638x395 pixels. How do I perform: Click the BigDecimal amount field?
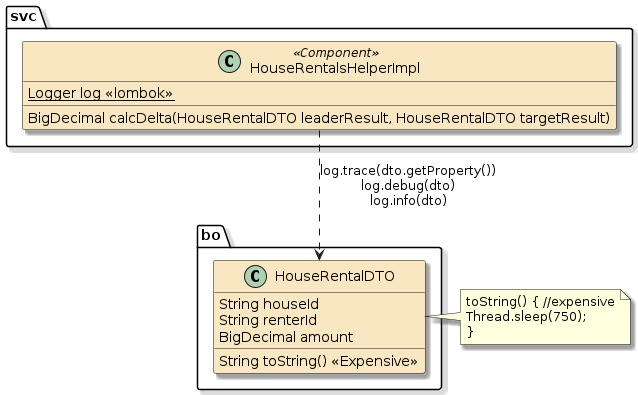286,337
